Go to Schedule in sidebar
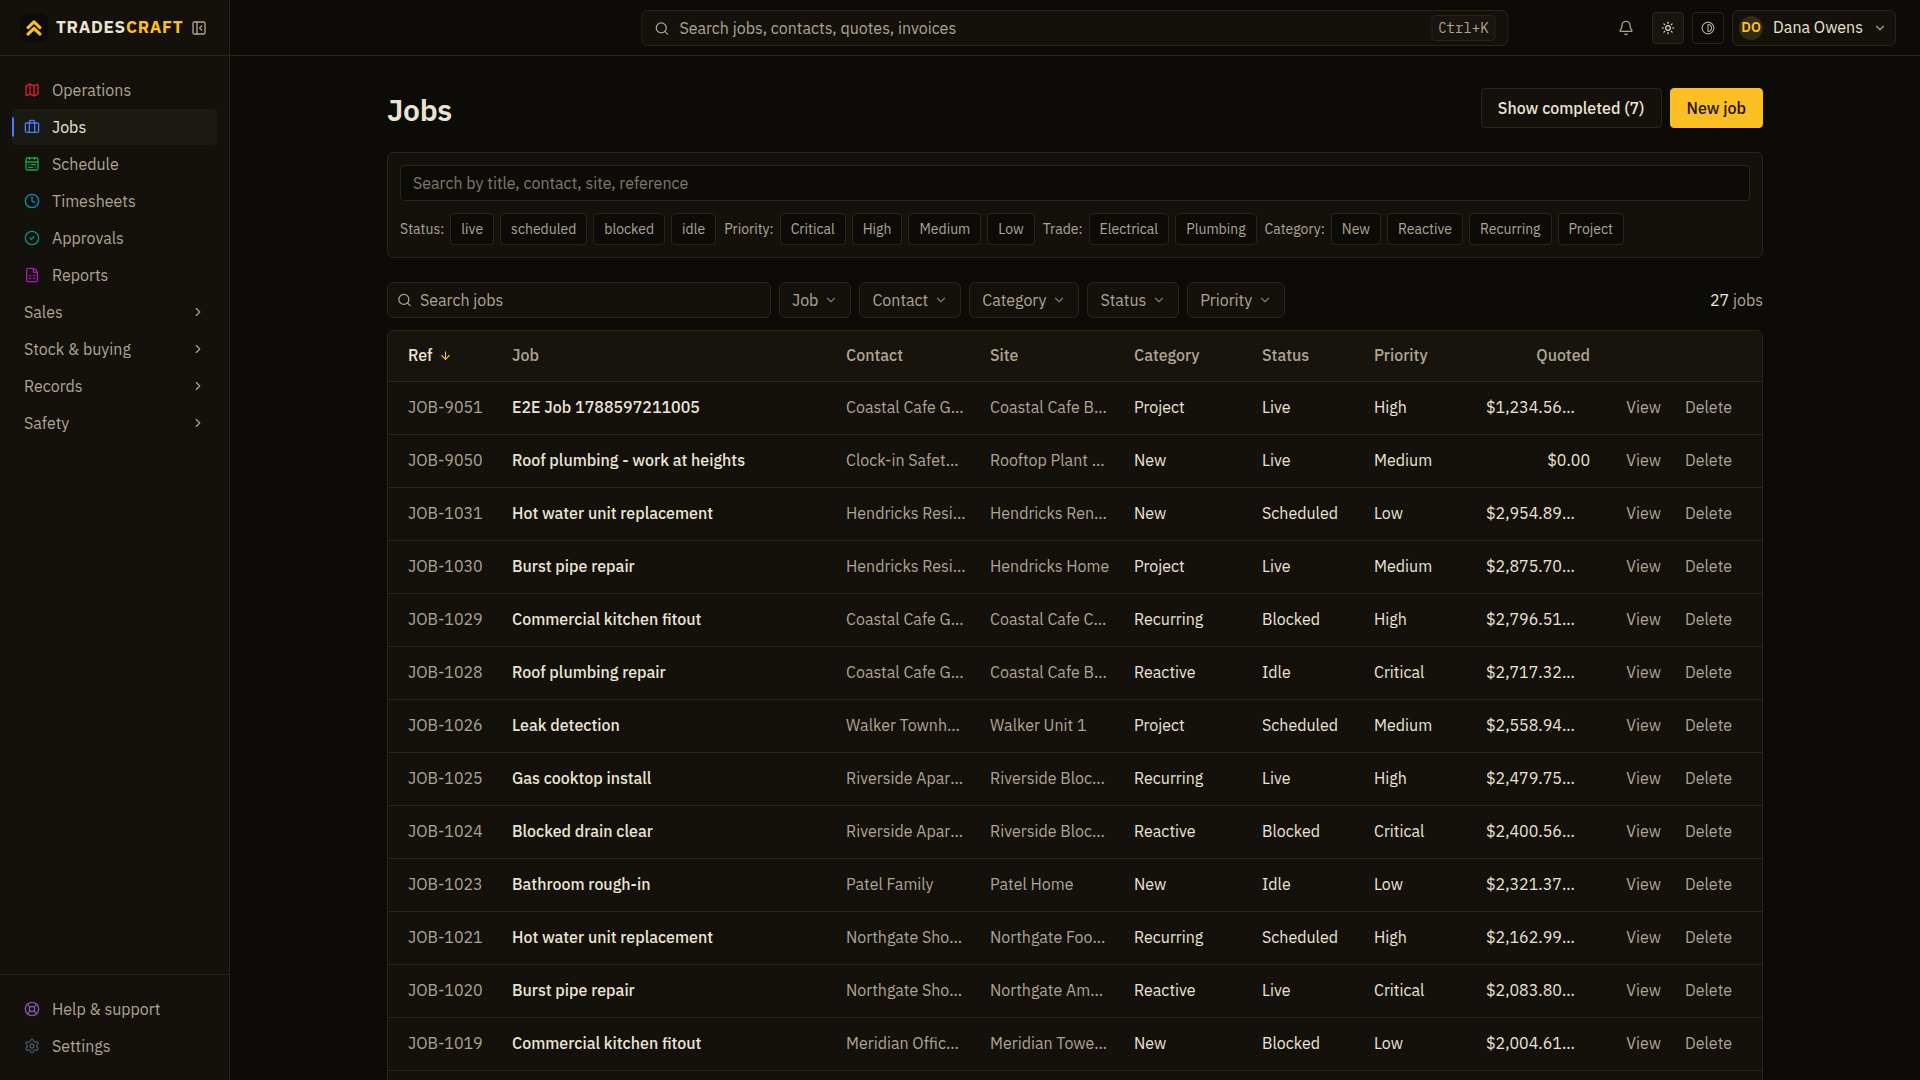This screenshot has width=1920, height=1080. (x=114, y=164)
